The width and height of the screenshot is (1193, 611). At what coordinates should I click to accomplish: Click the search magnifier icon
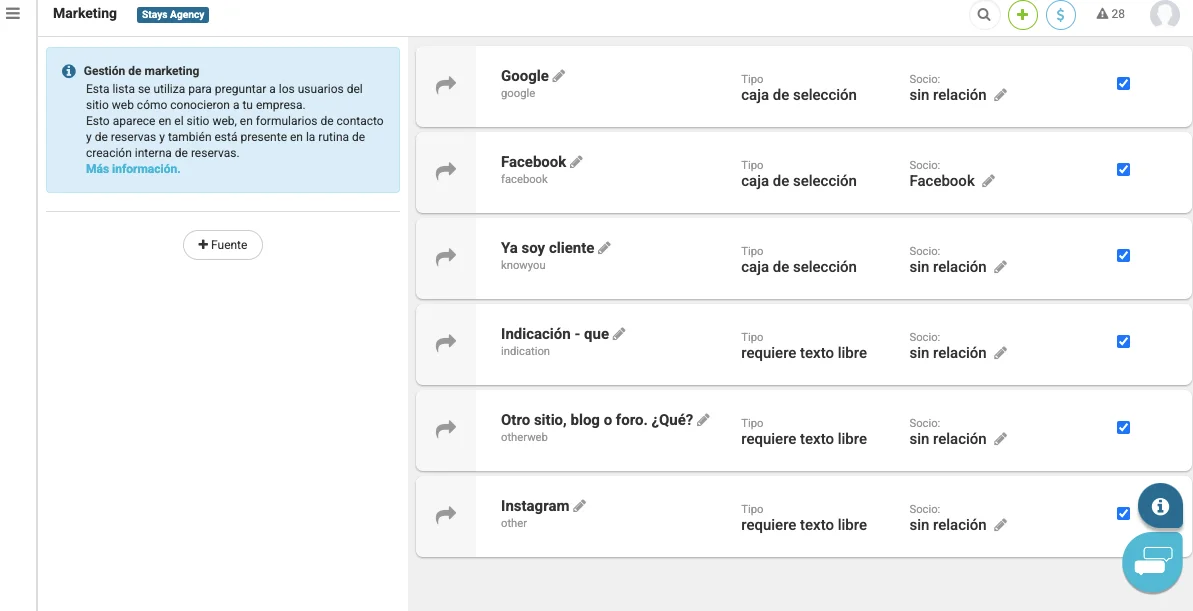(x=984, y=15)
